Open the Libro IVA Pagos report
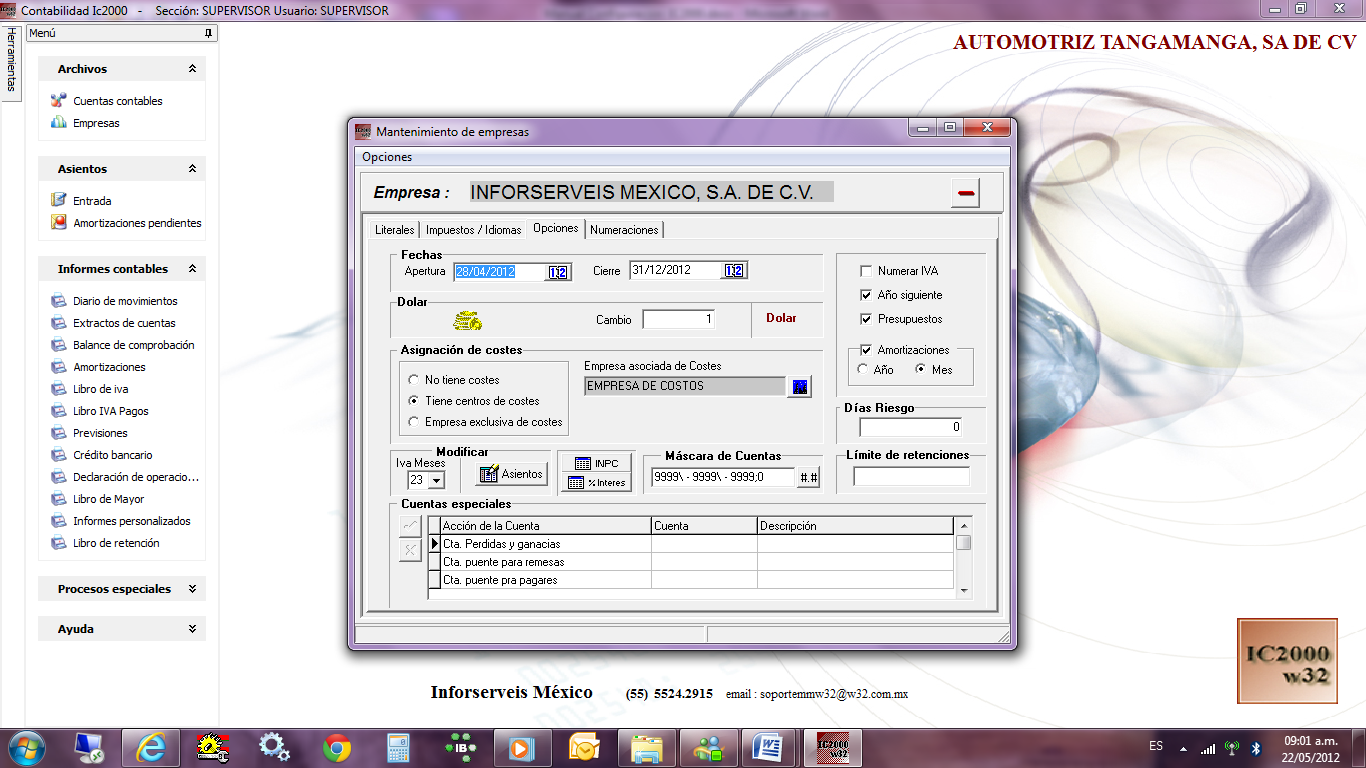1366x768 pixels. [110, 411]
